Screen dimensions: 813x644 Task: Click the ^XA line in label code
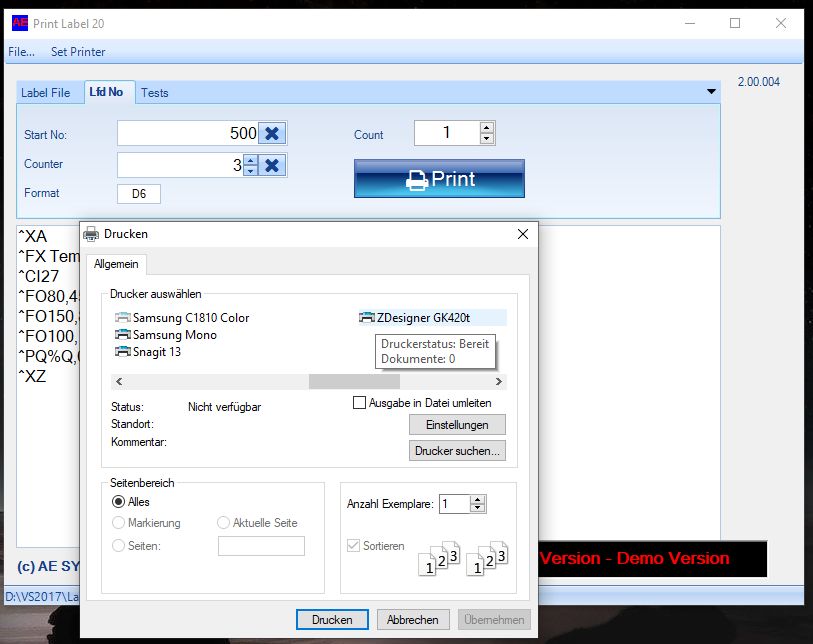point(33,236)
